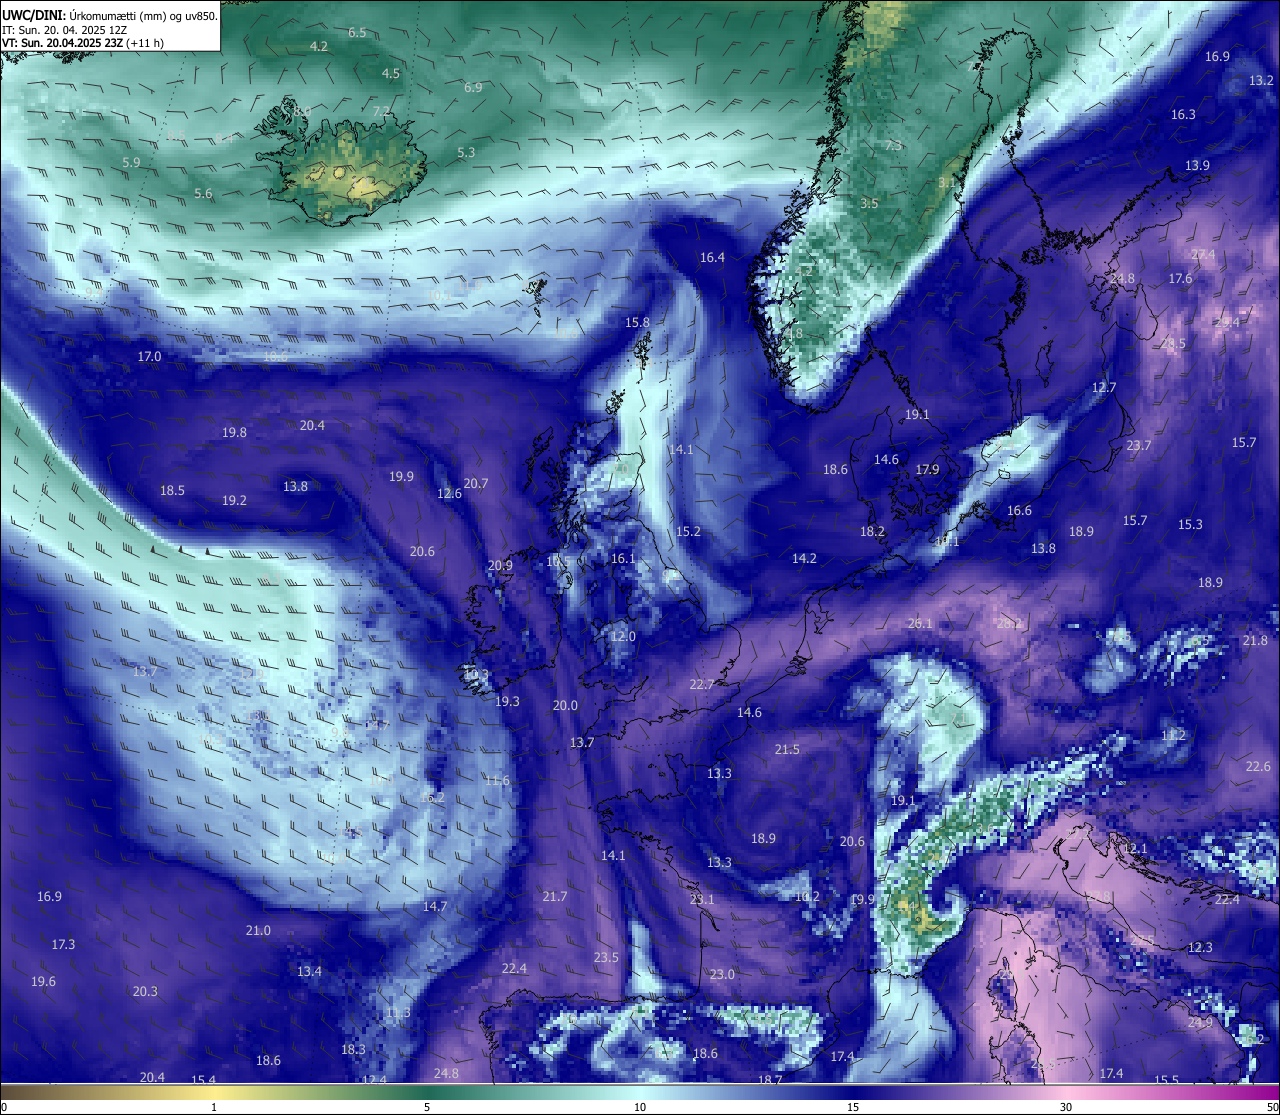Click the 5.3 value east of Iceland
This screenshot has height=1115, width=1280.
(466, 152)
